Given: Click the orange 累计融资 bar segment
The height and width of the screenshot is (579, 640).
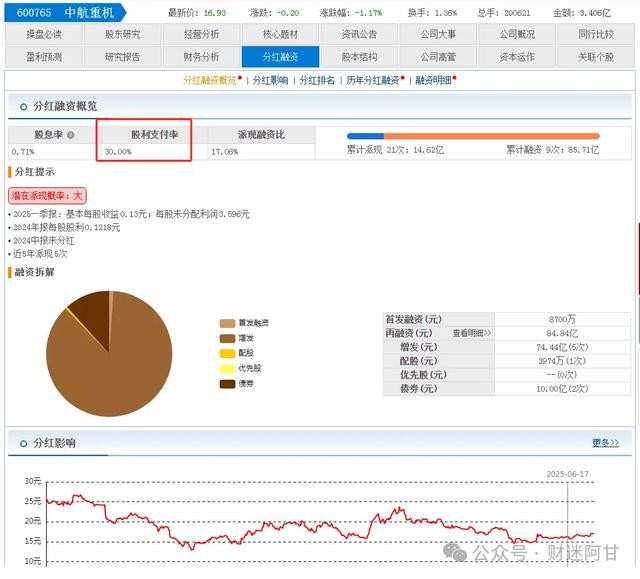Looking at the screenshot, I should pyautogui.click(x=491, y=136).
